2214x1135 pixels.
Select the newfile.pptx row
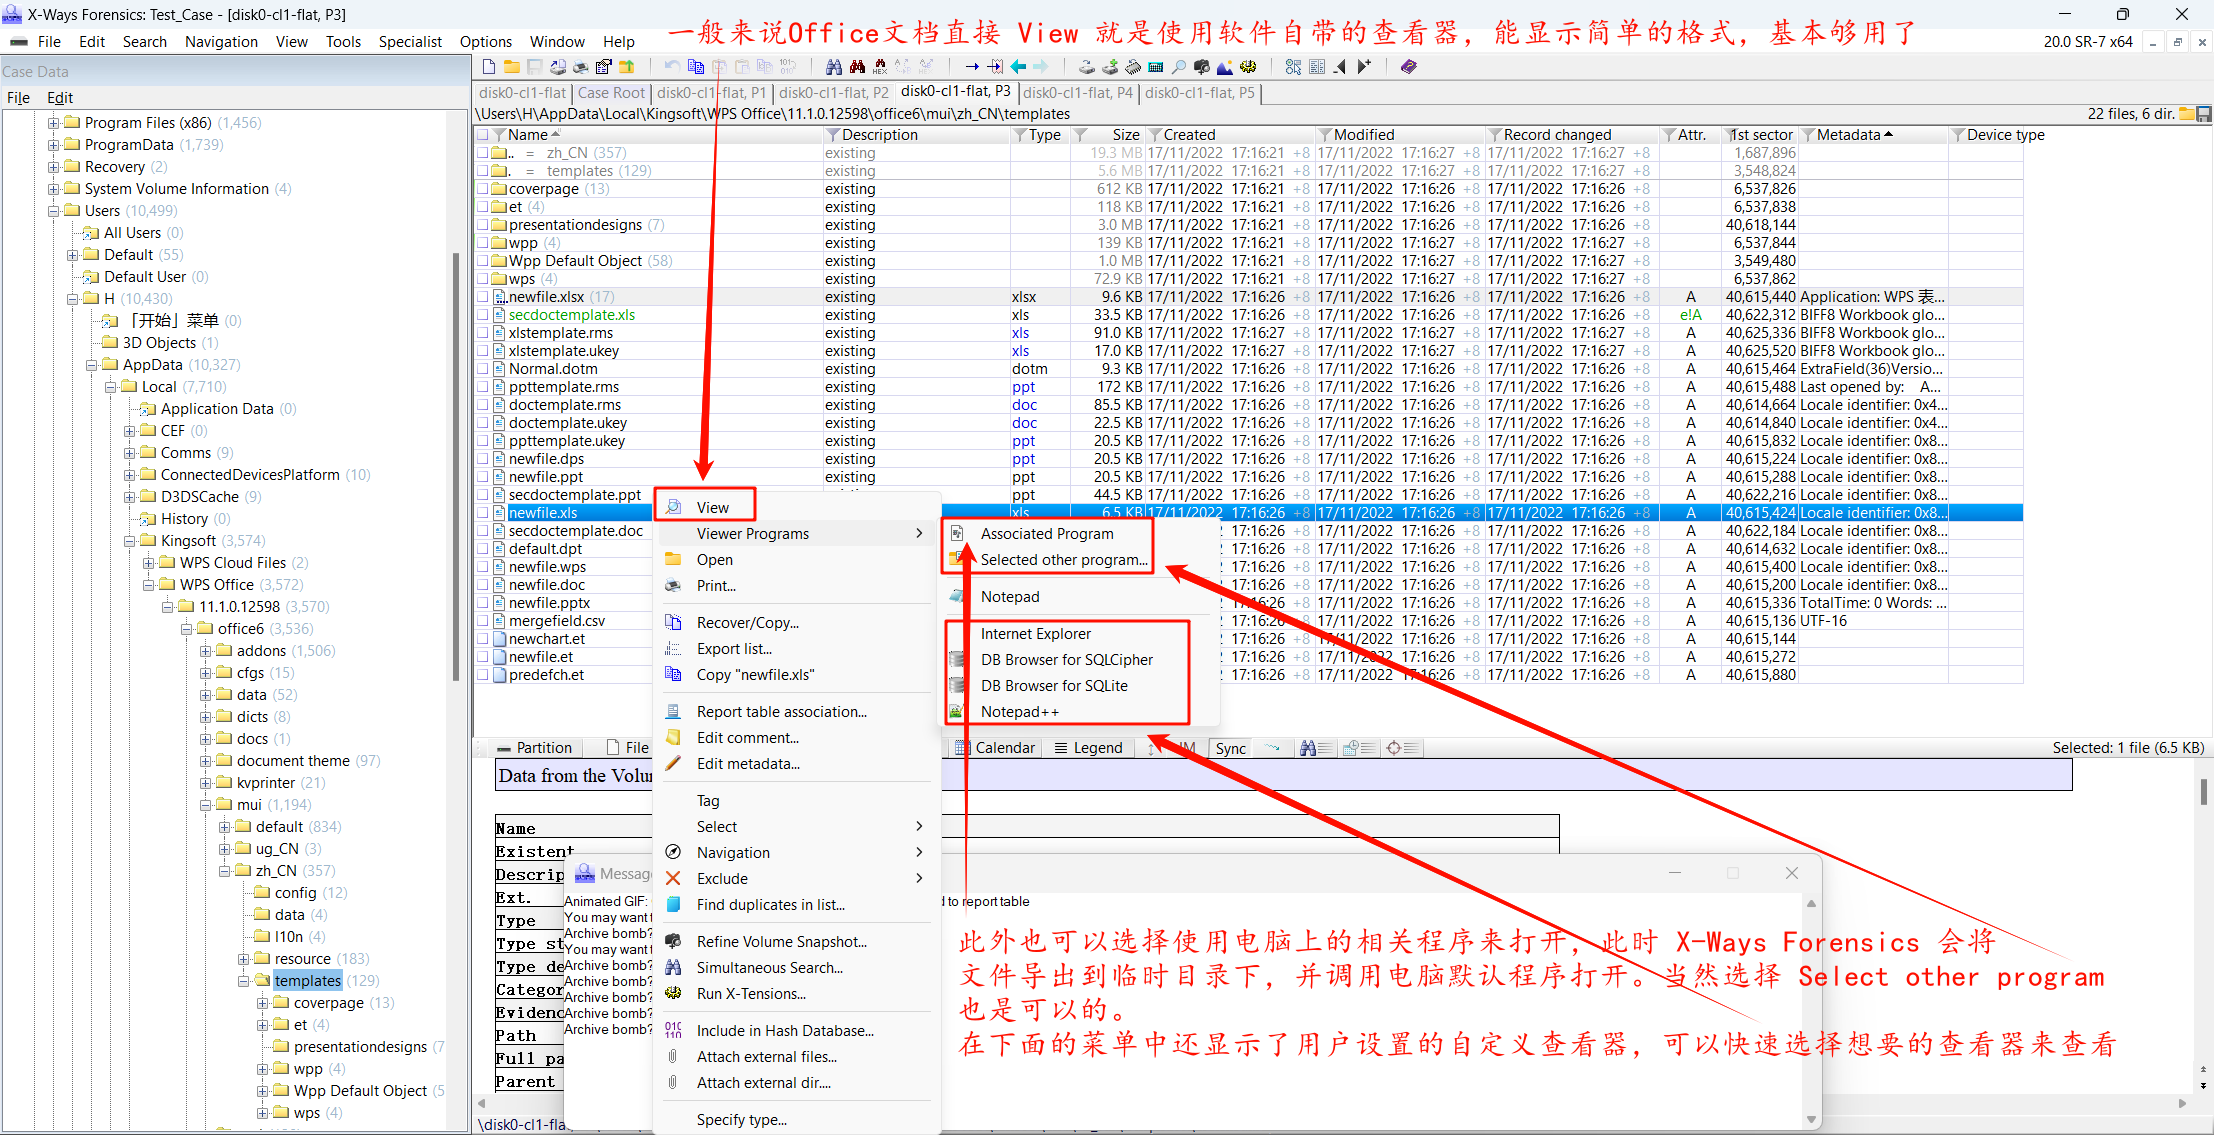coord(549,603)
